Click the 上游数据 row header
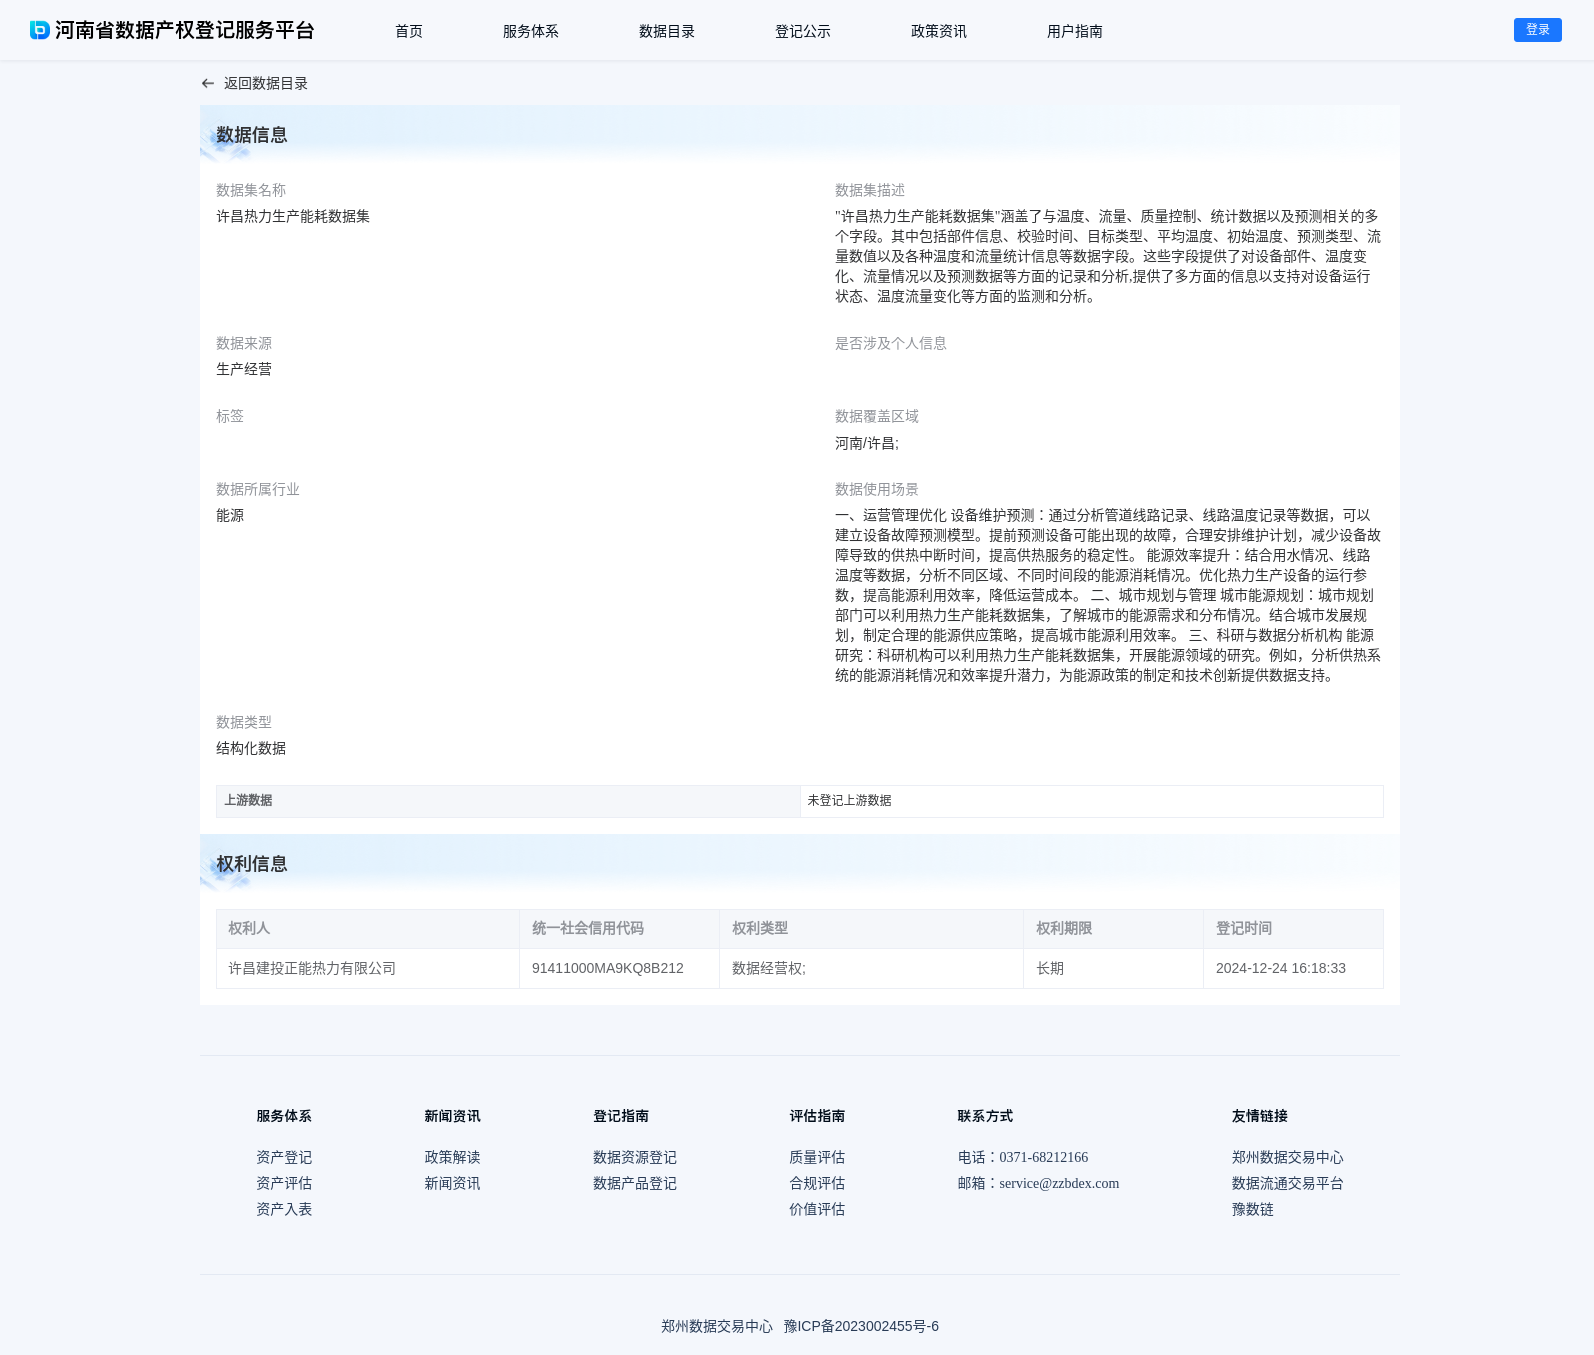Image resolution: width=1594 pixels, height=1355 pixels. [508, 801]
